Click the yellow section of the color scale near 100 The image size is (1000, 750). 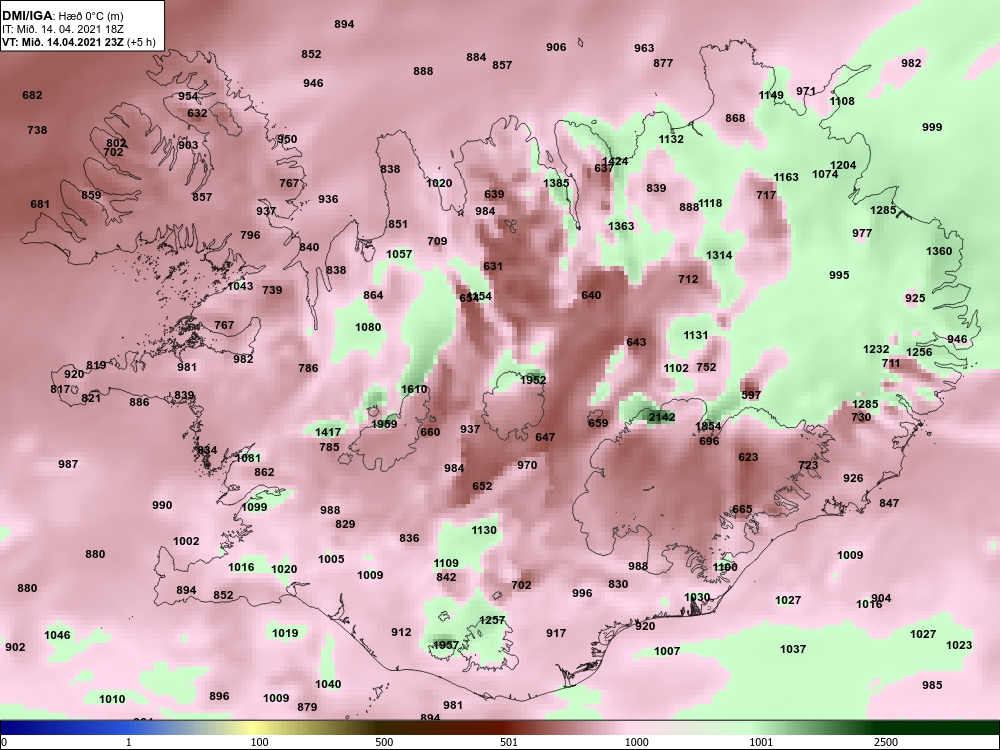click(252, 728)
